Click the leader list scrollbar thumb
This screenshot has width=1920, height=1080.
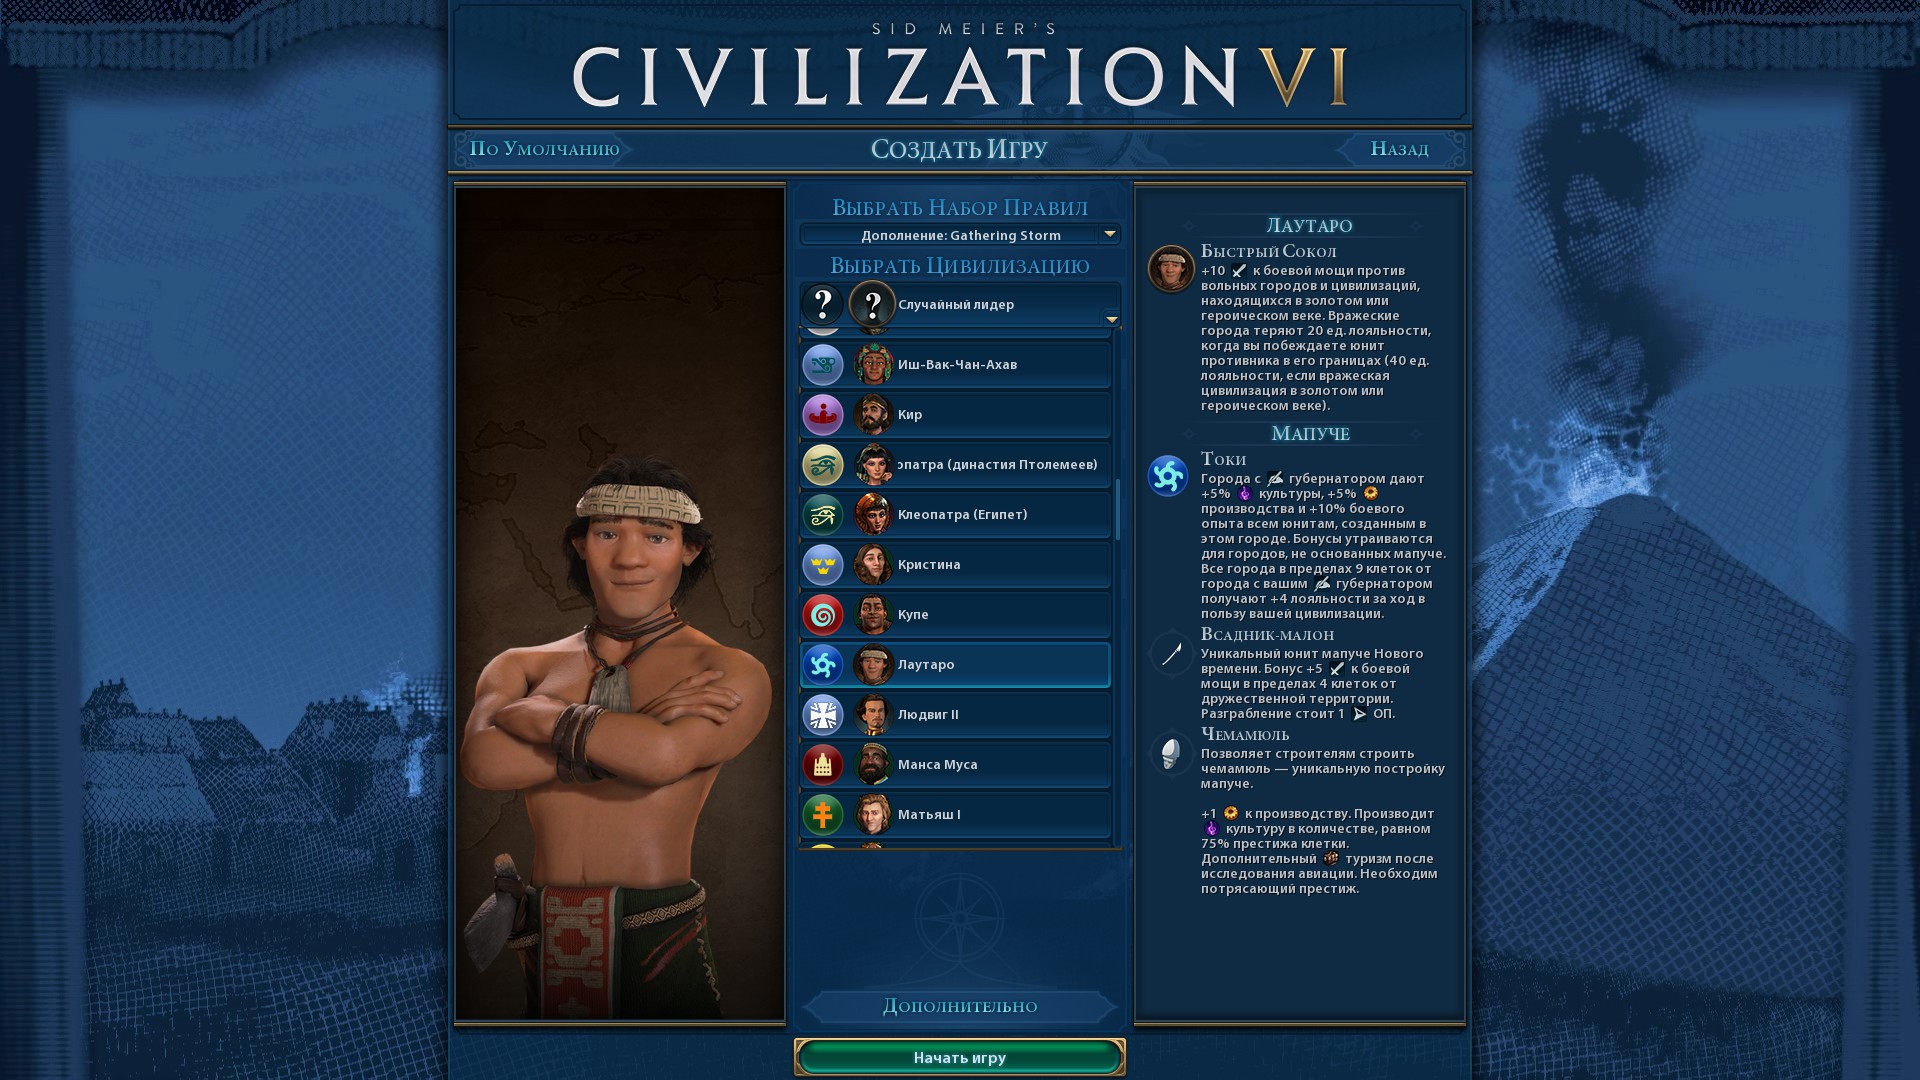pos(1117,510)
